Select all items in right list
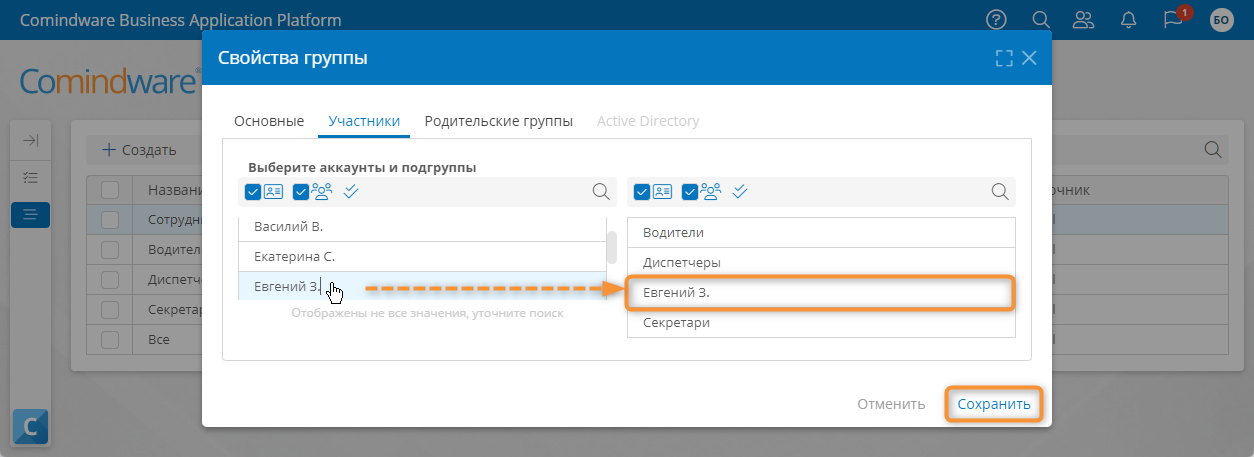 (x=740, y=191)
